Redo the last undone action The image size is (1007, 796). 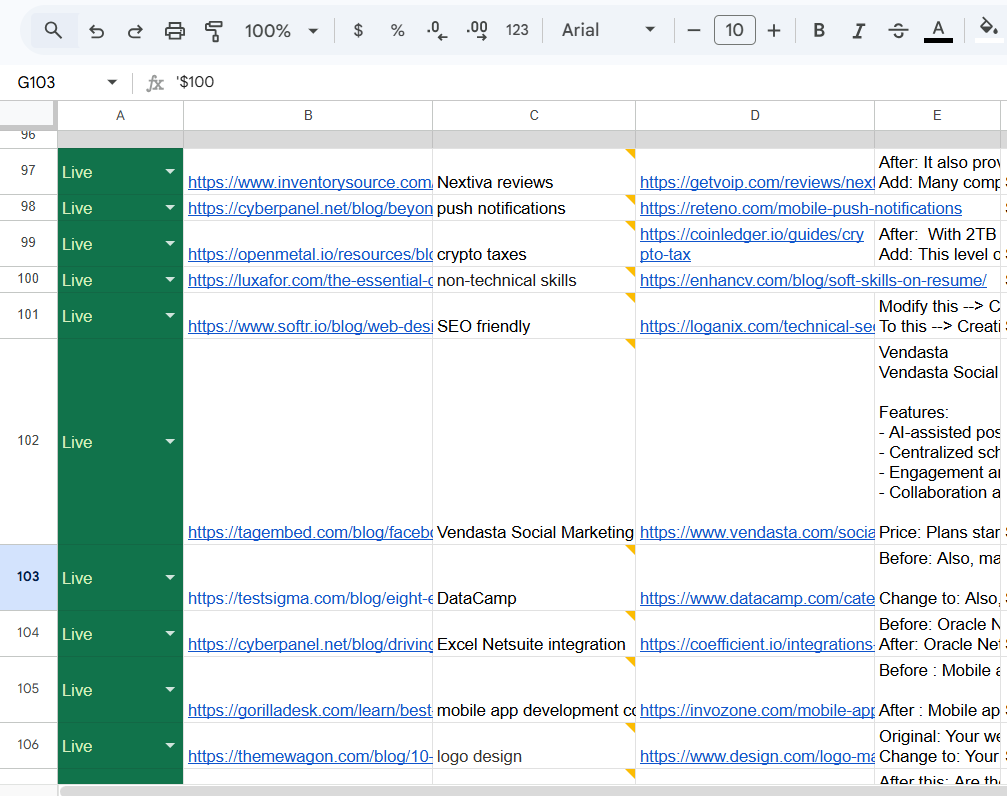135,31
